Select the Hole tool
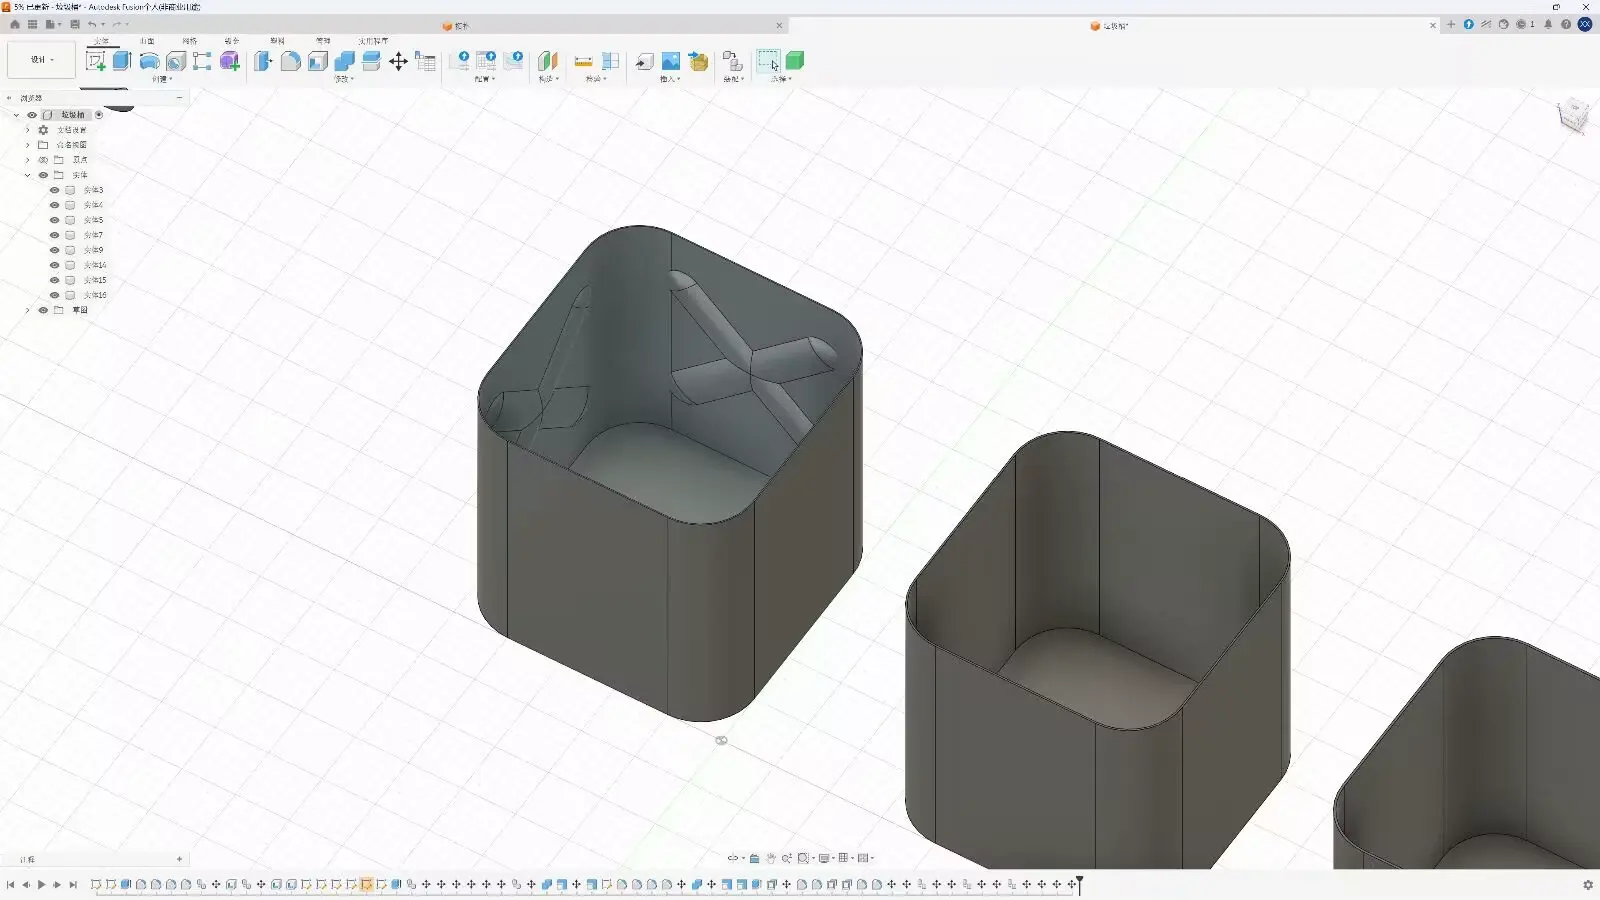The height and width of the screenshot is (900, 1600). [176, 61]
